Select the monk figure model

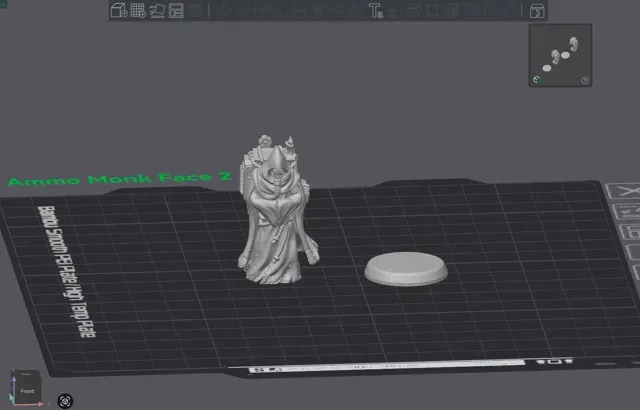click(278, 210)
